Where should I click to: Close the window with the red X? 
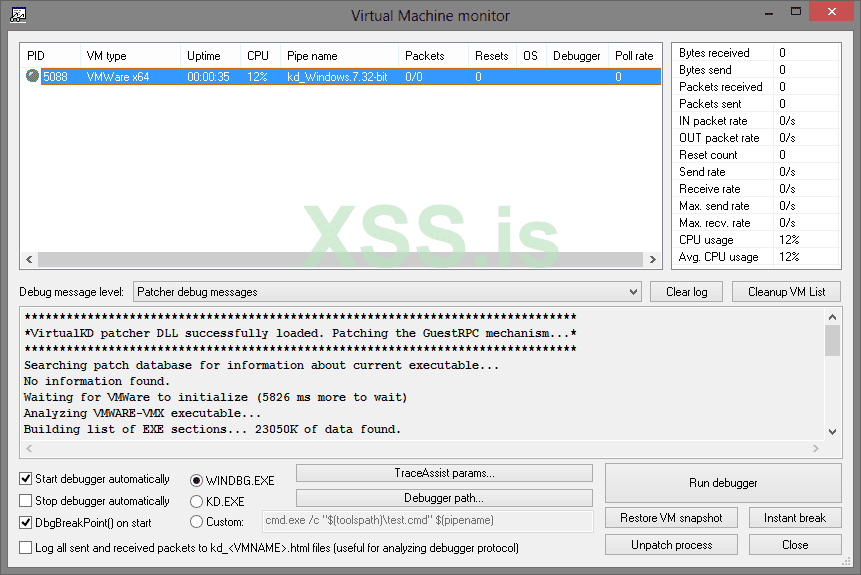(831, 12)
